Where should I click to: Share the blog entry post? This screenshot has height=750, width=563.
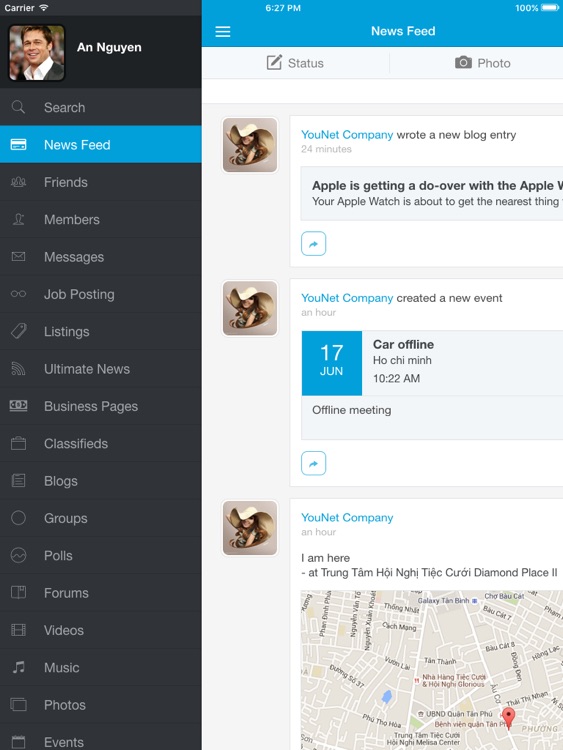[313, 243]
